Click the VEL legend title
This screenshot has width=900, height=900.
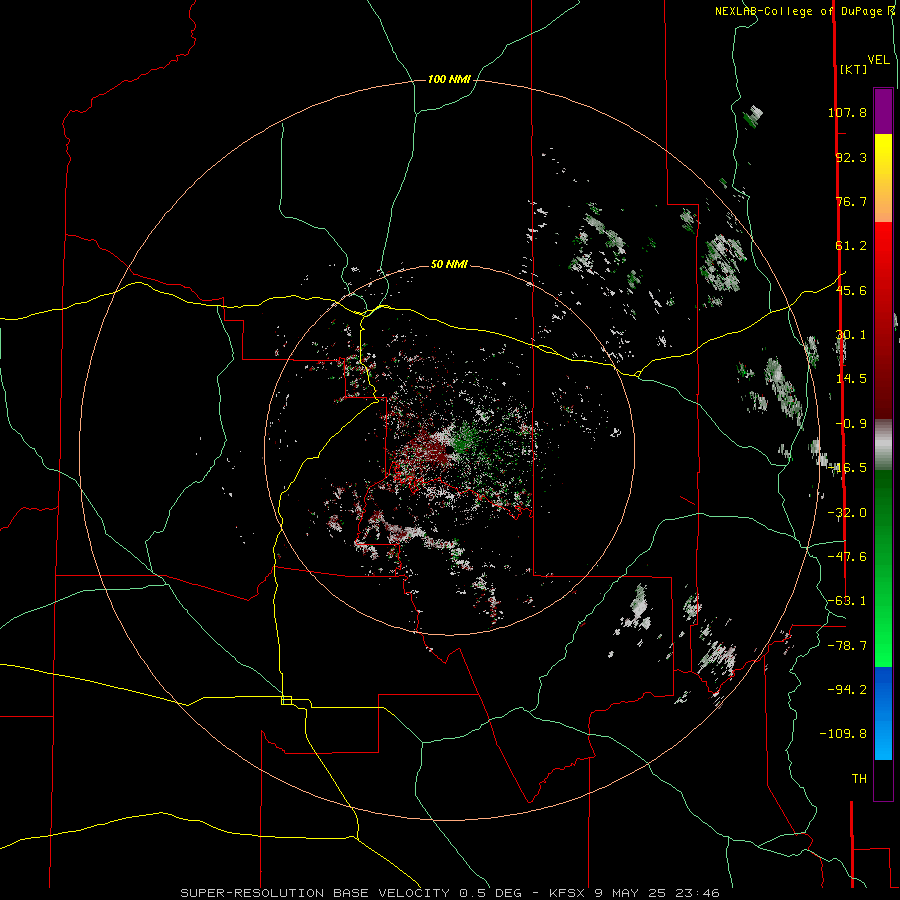(878, 60)
